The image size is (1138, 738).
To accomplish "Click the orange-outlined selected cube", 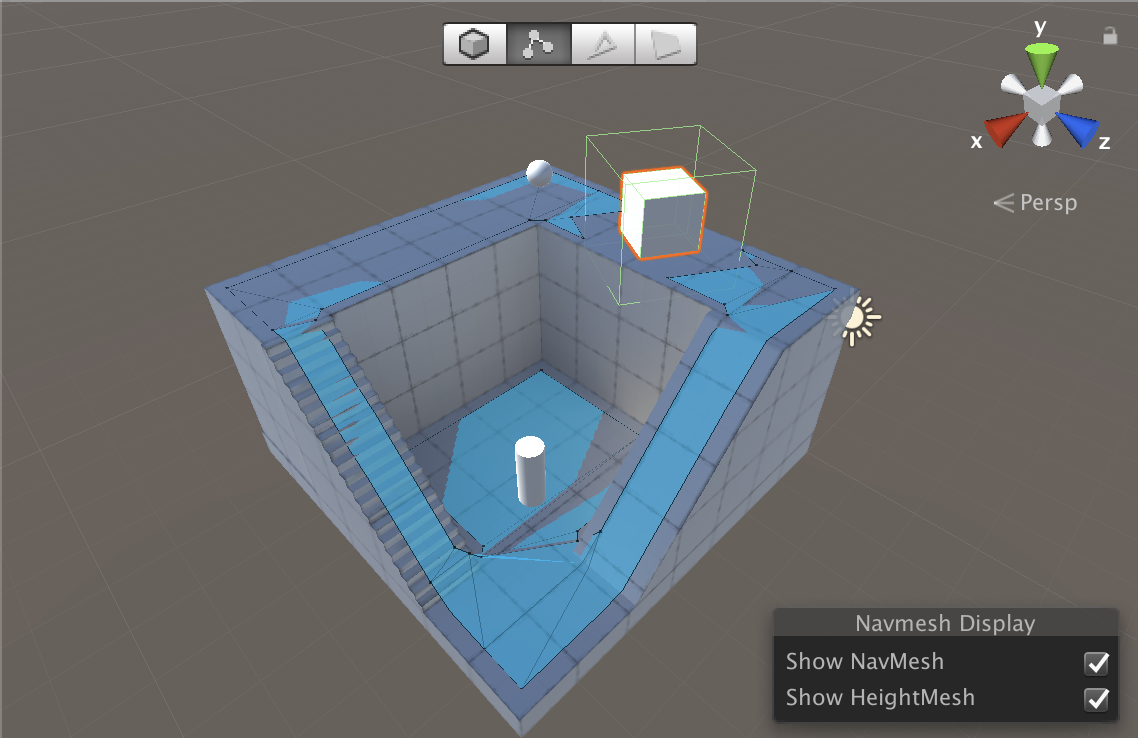I will (662, 214).
